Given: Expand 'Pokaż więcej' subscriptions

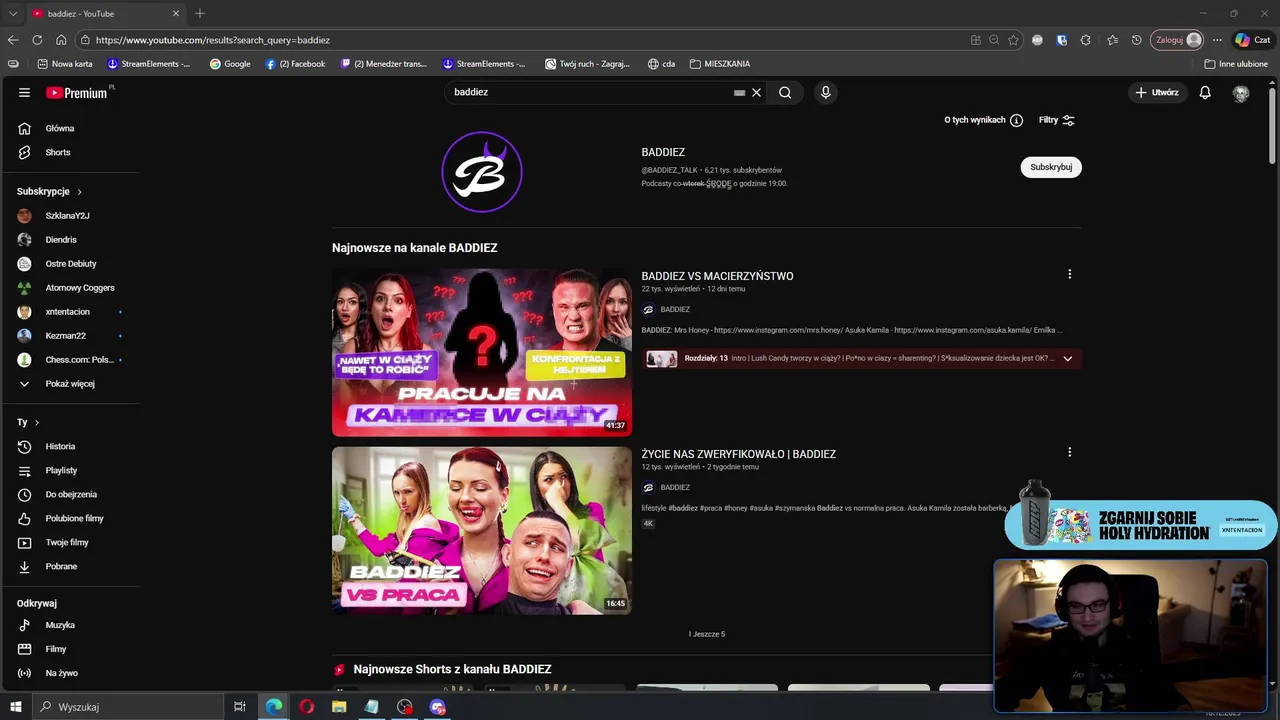Looking at the screenshot, I should pos(70,383).
